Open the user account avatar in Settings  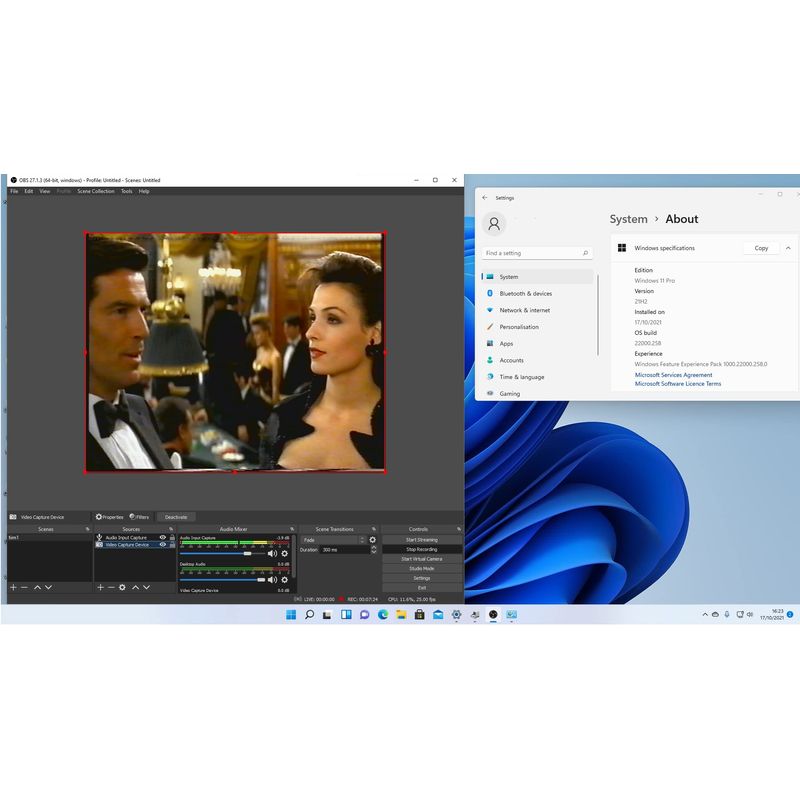(494, 223)
